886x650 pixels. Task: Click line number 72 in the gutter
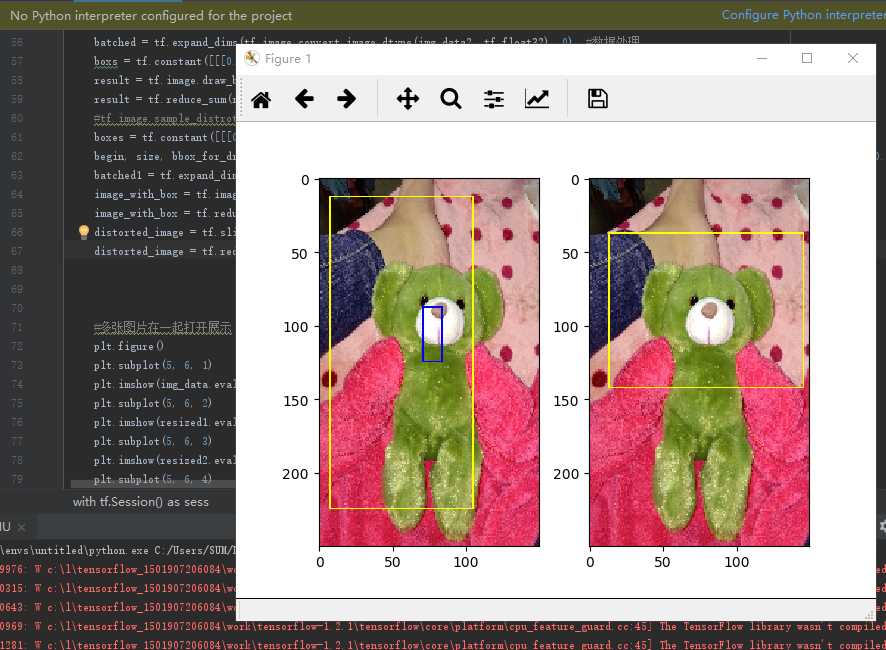(17, 346)
